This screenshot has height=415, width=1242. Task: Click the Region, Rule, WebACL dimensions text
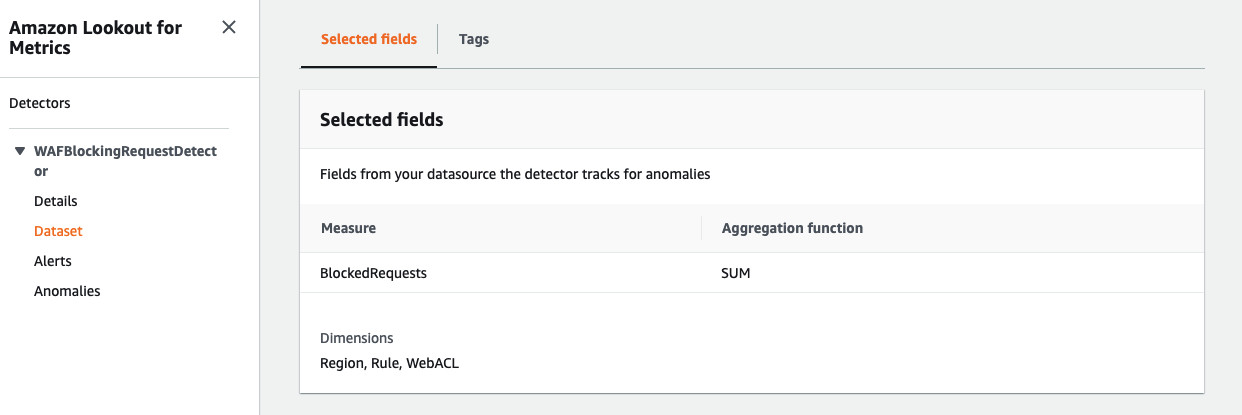(389, 363)
